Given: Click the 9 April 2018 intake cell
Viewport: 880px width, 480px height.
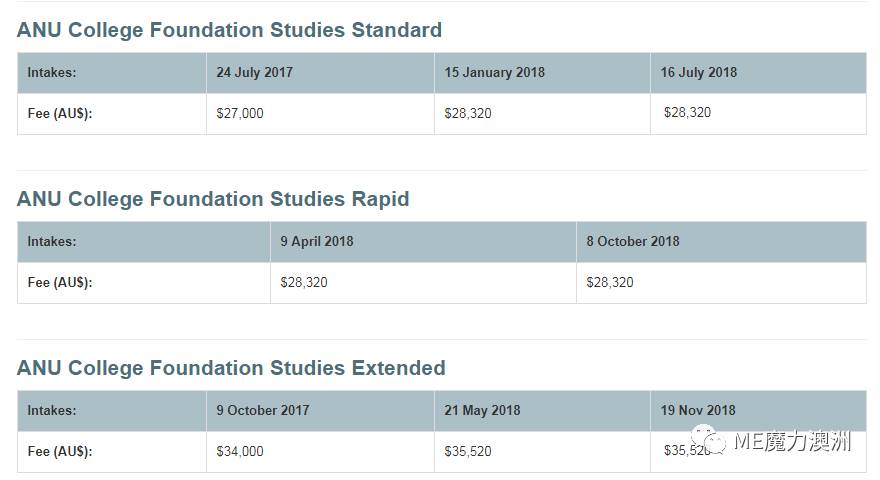Looking at the screenshot, I should pyautogui.click(x=423, y=241).
